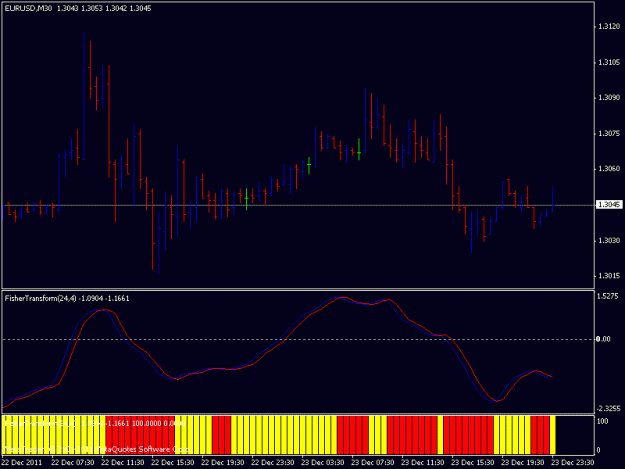
Task: Click the 100 label on histogram scale
Action: (x=603, y=421)
